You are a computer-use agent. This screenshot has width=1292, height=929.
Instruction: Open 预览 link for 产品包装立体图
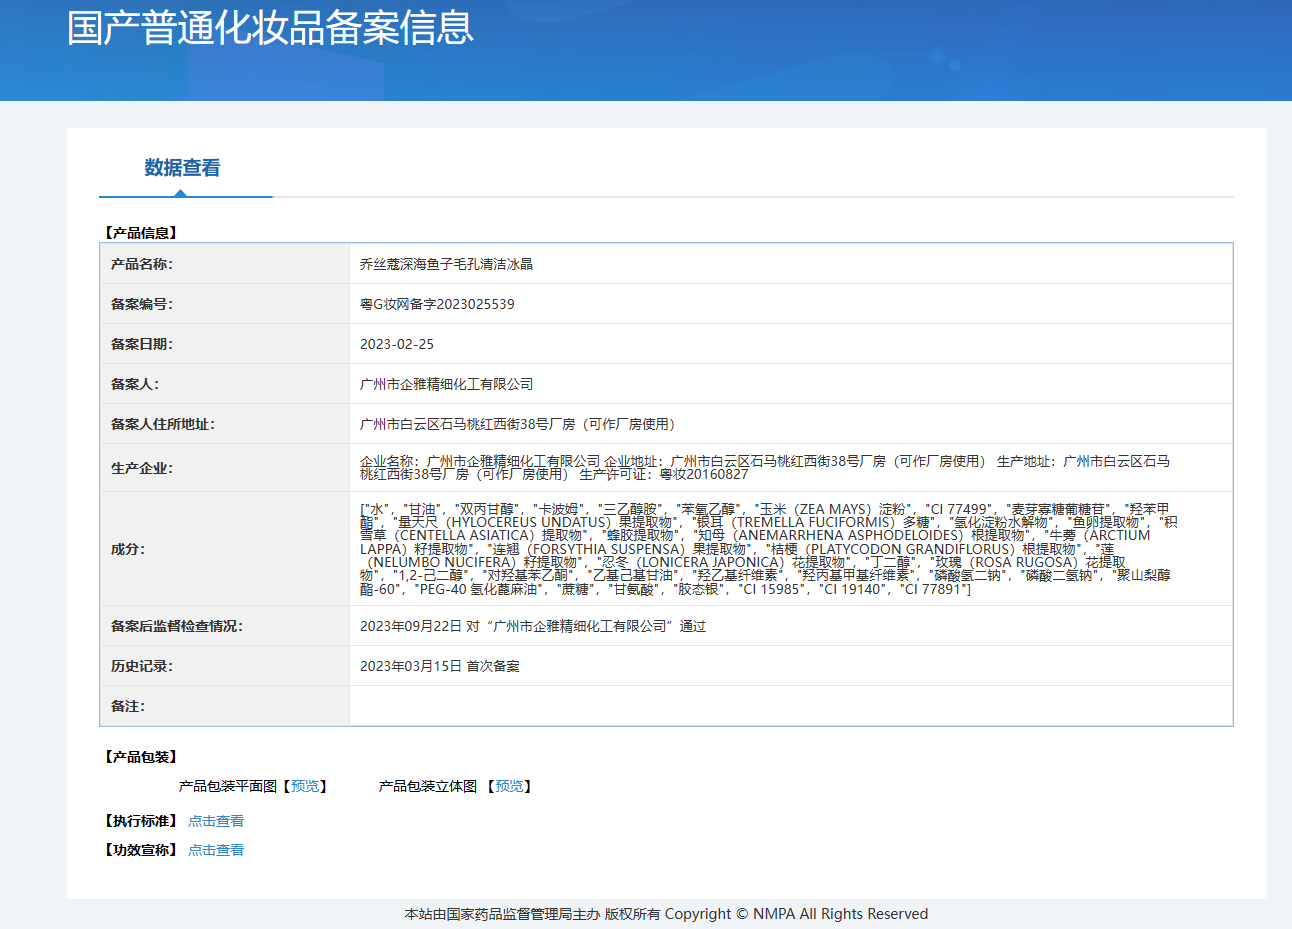[x=509, y=786]
